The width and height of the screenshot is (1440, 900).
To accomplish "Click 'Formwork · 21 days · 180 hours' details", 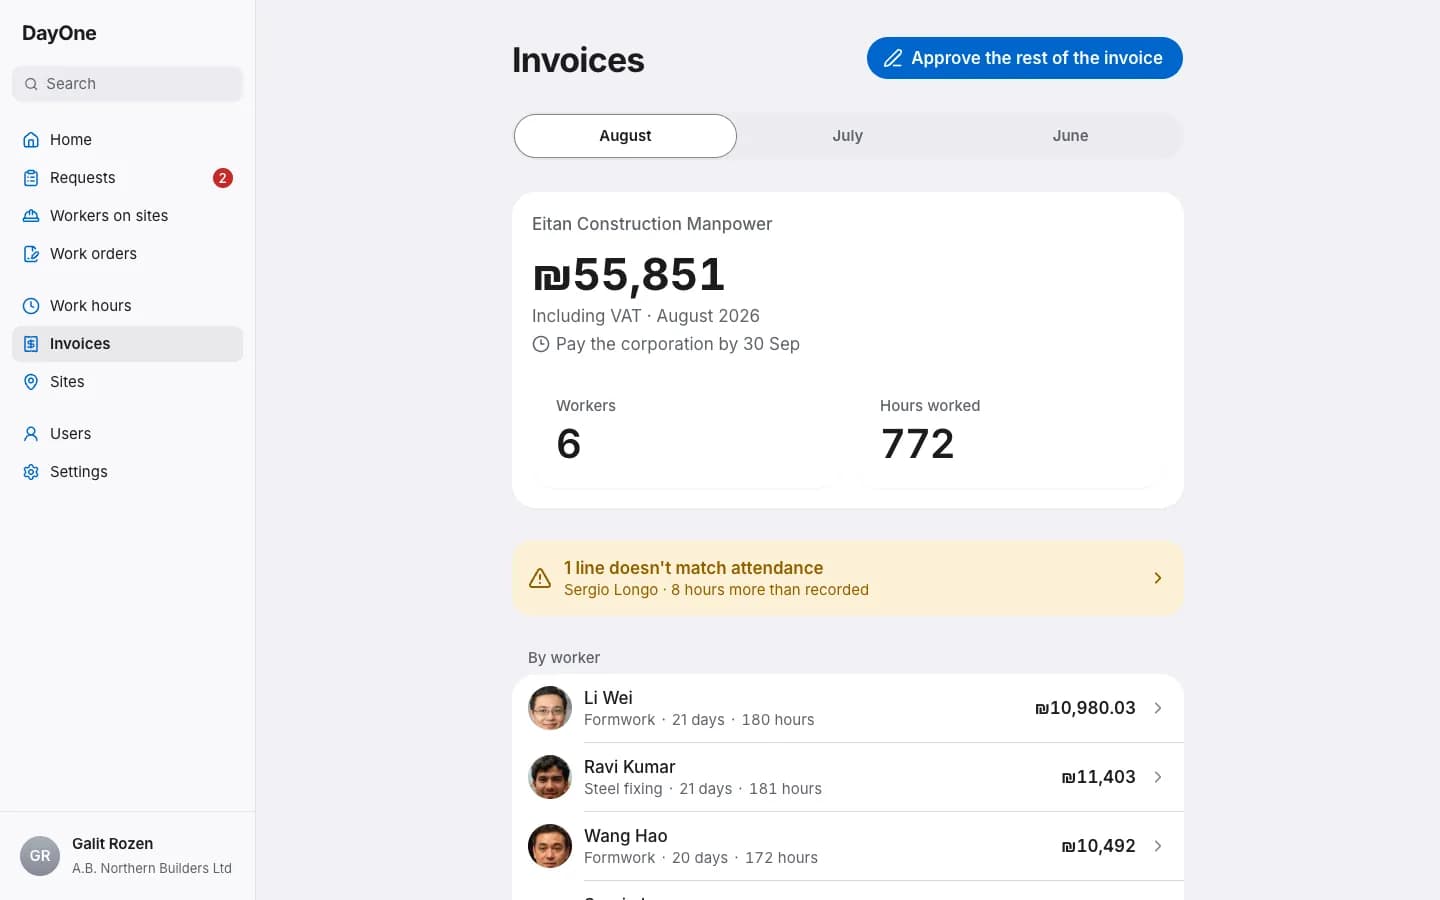I will coord(699,720).
